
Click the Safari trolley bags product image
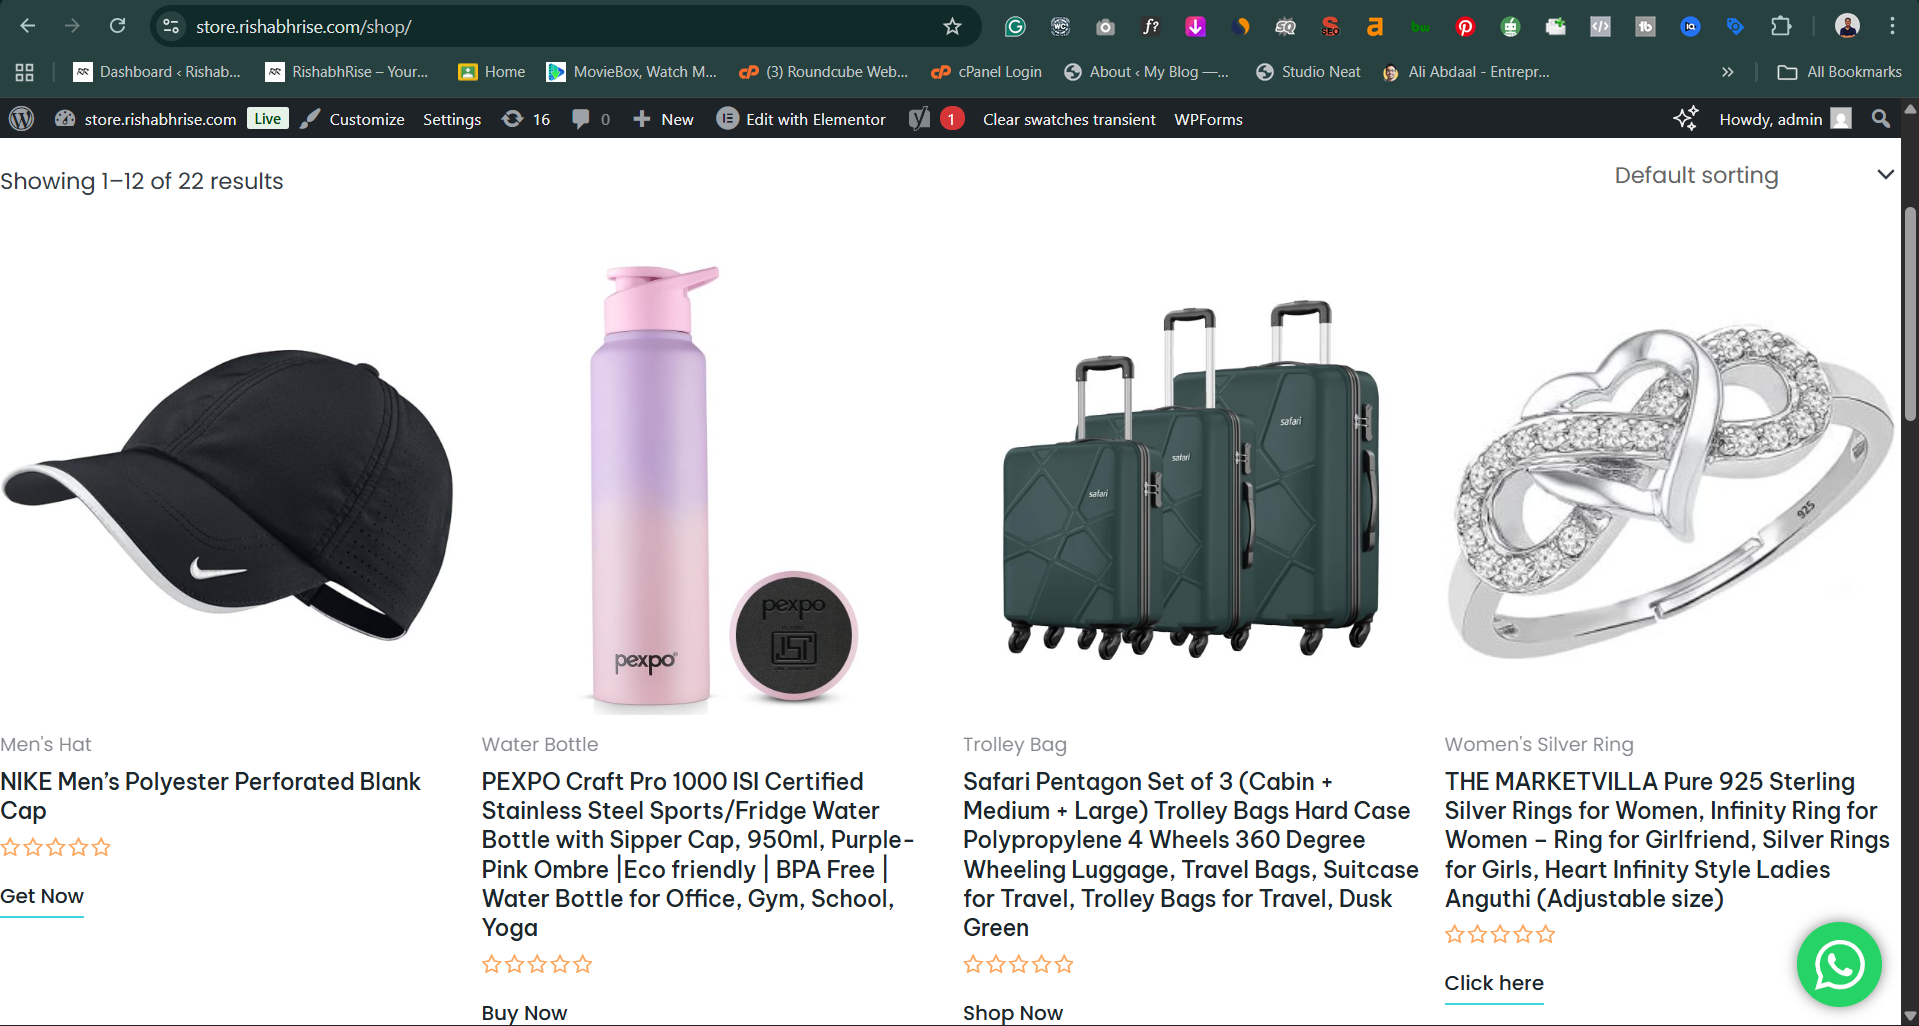(1191, 480)
